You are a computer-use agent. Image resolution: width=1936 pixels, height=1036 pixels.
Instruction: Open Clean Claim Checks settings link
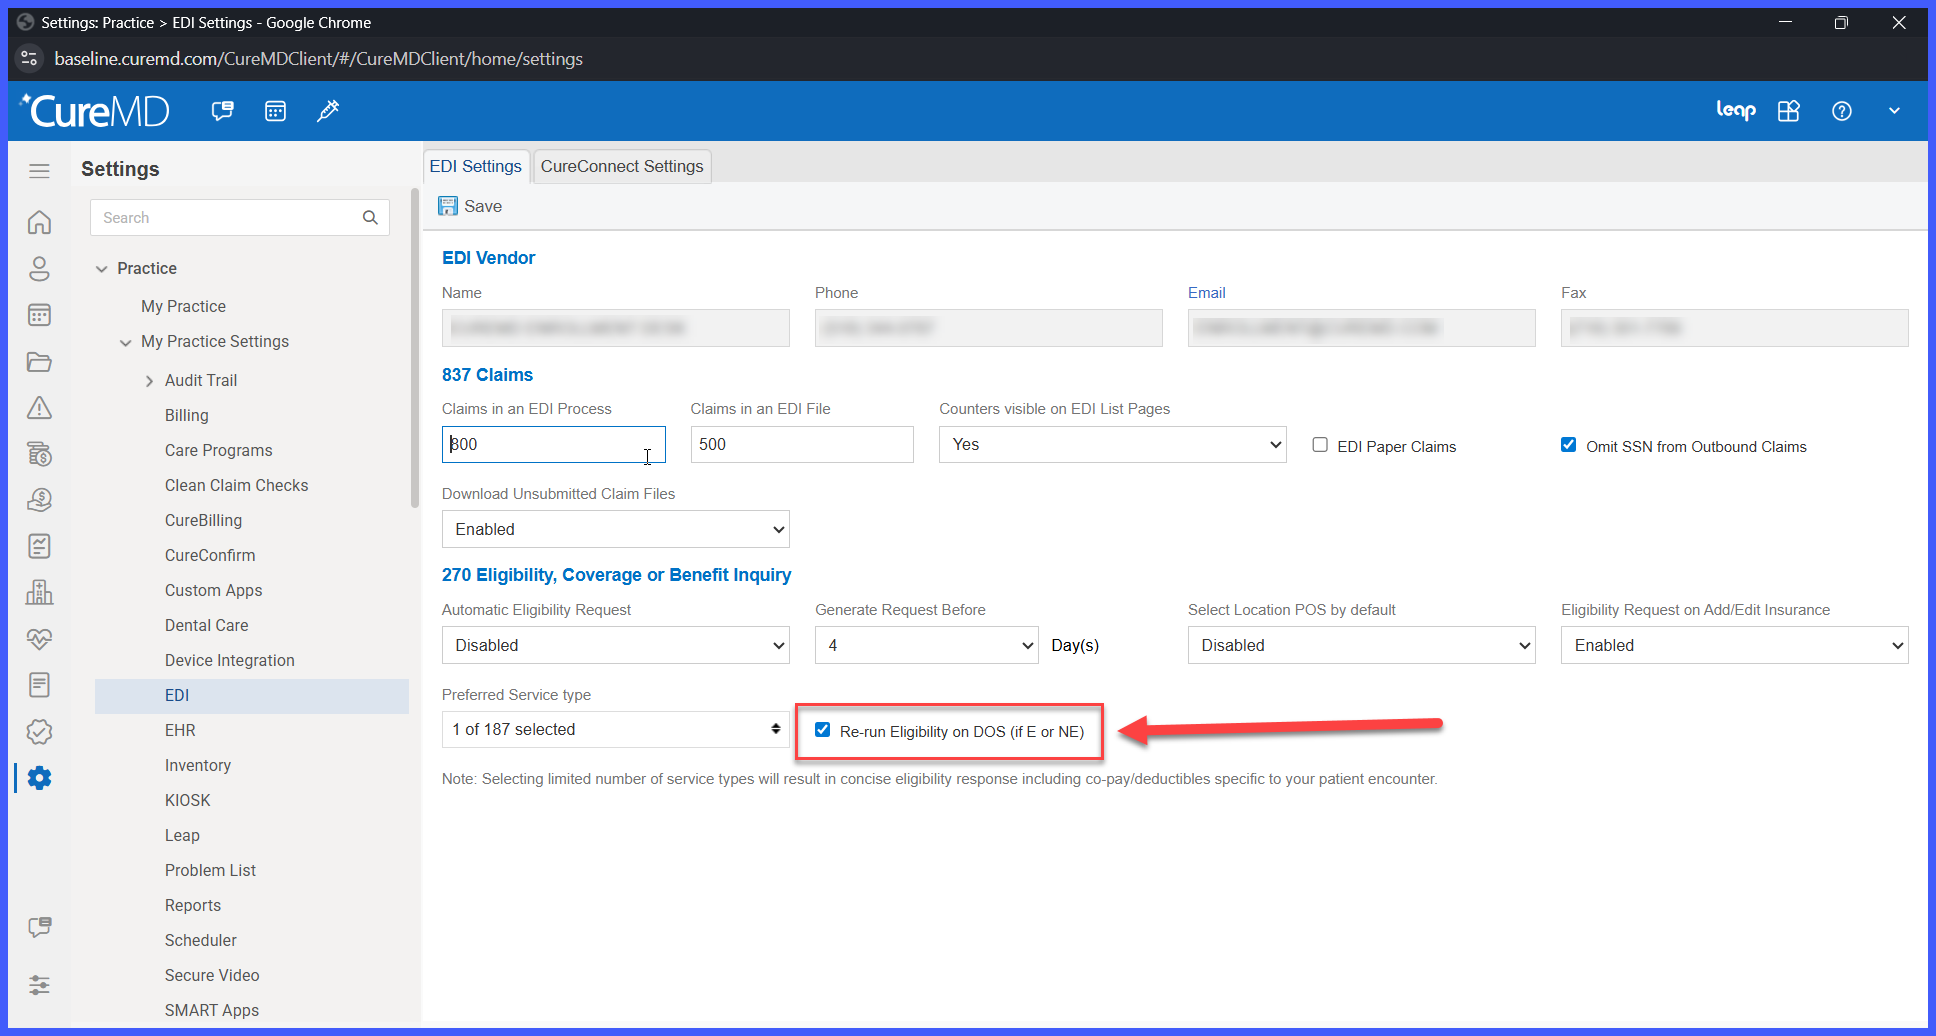pyautogui.click(x=236, y=485)
